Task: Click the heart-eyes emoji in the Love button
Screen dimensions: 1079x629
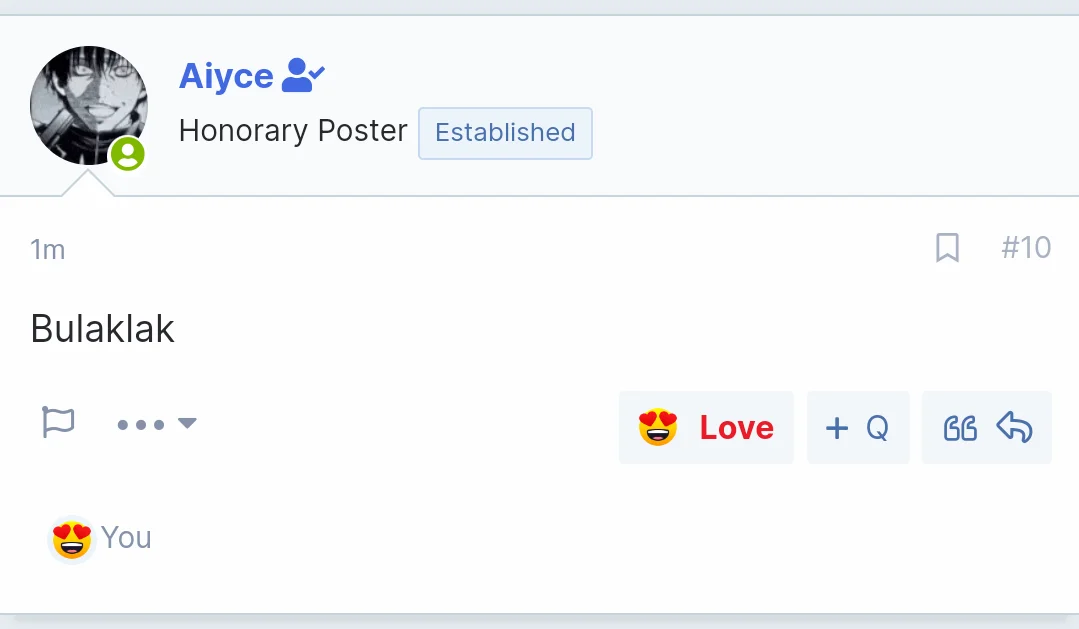Action: pos(658,427)
